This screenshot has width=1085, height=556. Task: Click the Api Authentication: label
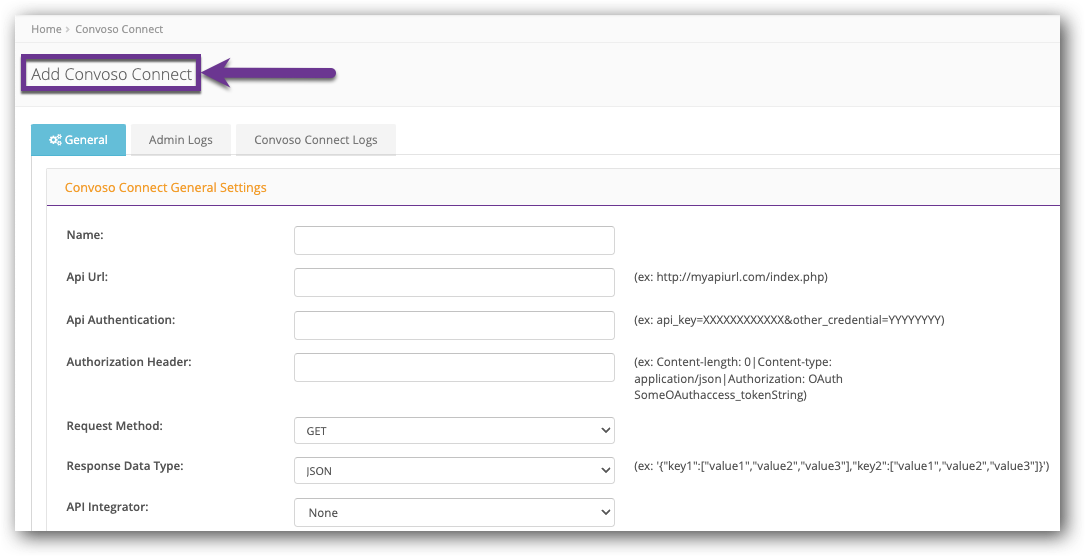pyautogui.click(x=121, y=319)
